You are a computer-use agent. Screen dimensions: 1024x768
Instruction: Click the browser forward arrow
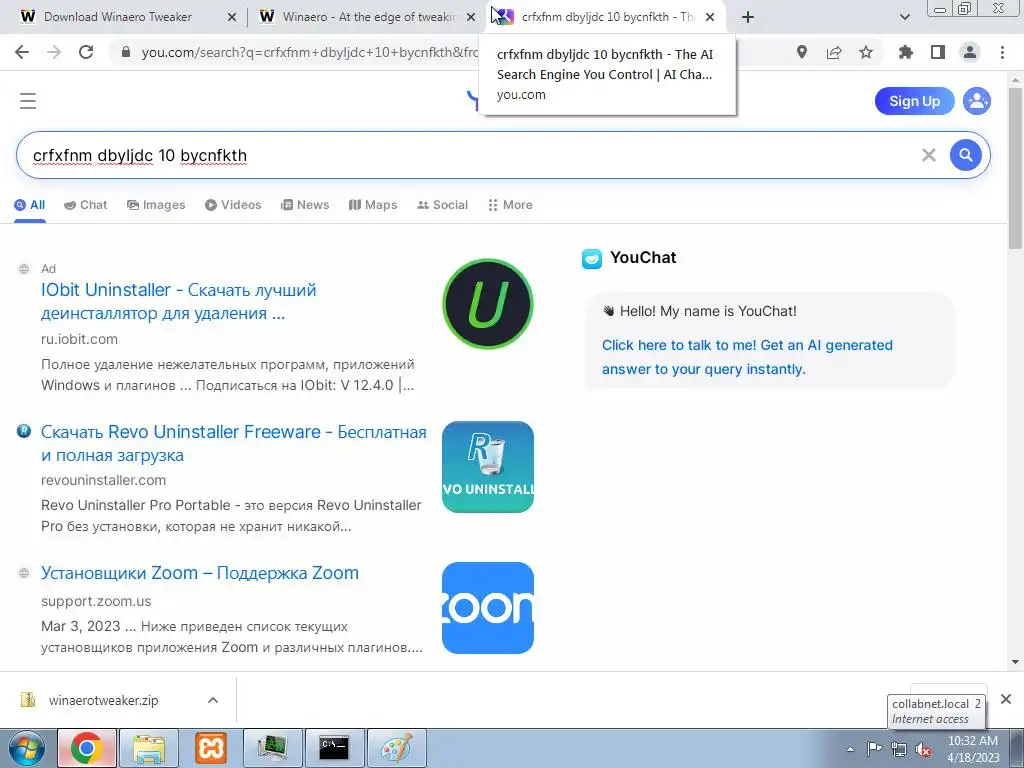pos(54,52)
